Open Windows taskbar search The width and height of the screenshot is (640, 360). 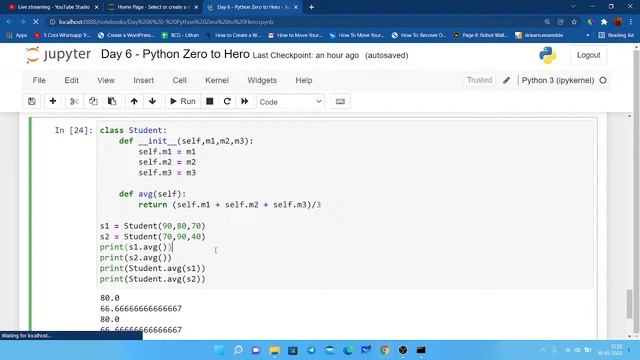click(238, 350)
